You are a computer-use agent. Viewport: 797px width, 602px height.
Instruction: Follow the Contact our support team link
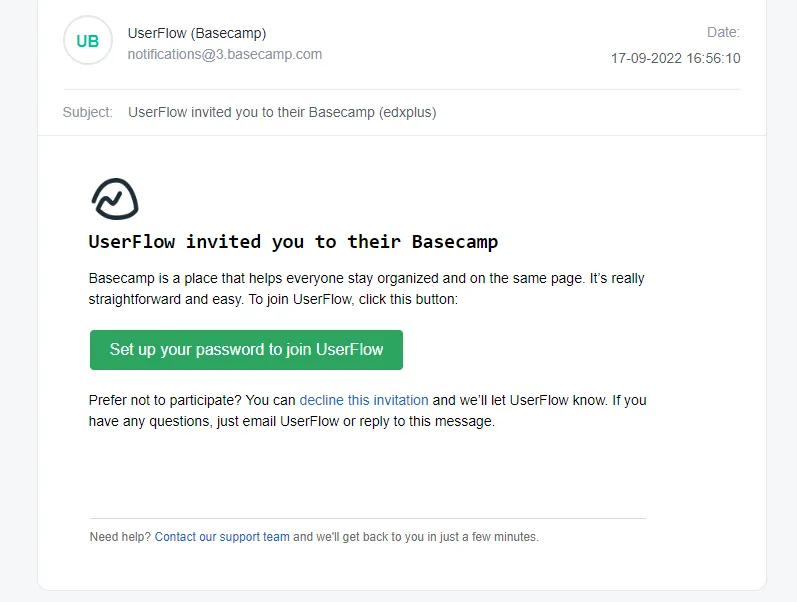click(x=222, y=537)
